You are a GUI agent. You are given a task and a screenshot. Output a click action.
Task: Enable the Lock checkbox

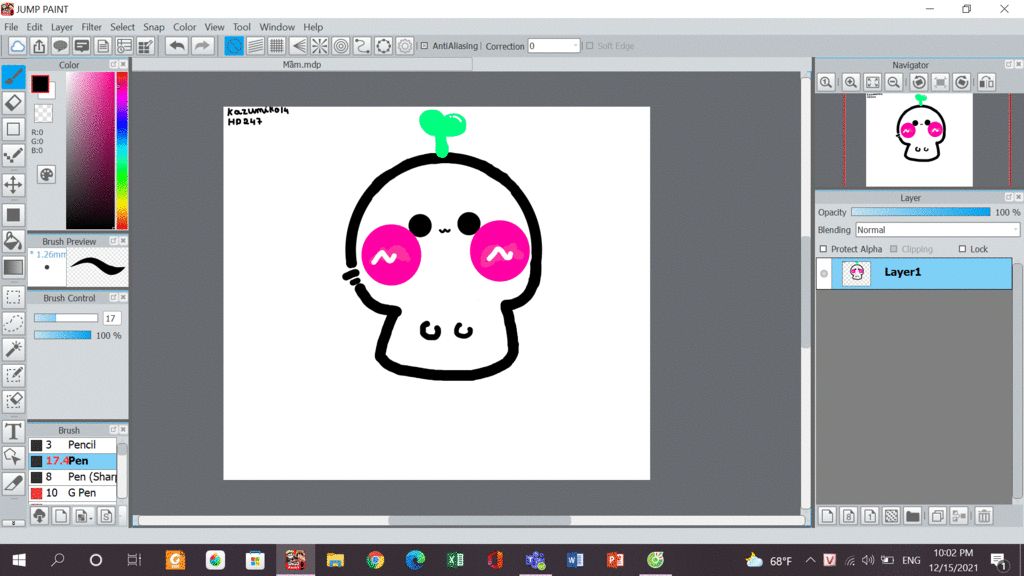coord(962,249)
